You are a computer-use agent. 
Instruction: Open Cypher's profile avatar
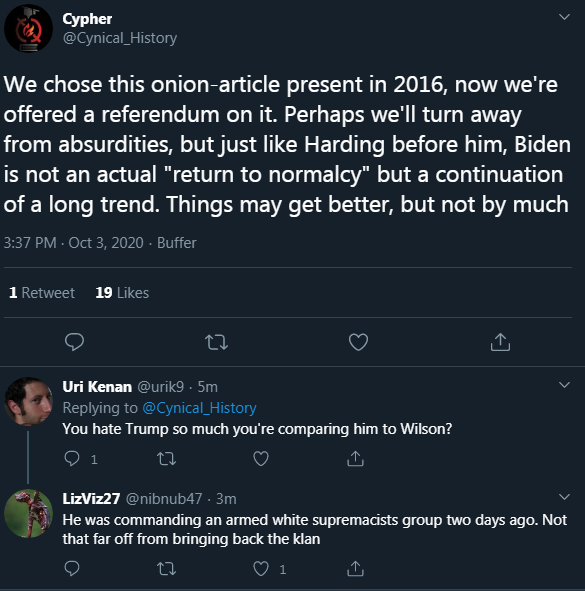(x=28, y=28)
